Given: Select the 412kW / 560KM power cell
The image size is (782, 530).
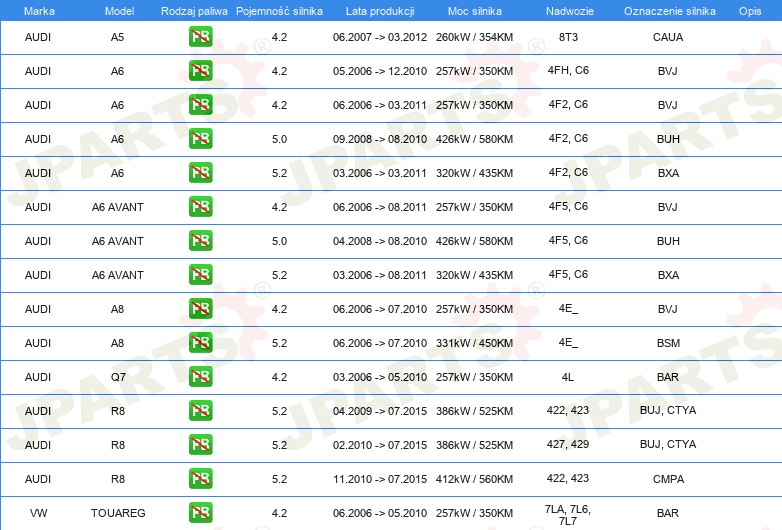Looking at the screenshot, I should (473, 479).
